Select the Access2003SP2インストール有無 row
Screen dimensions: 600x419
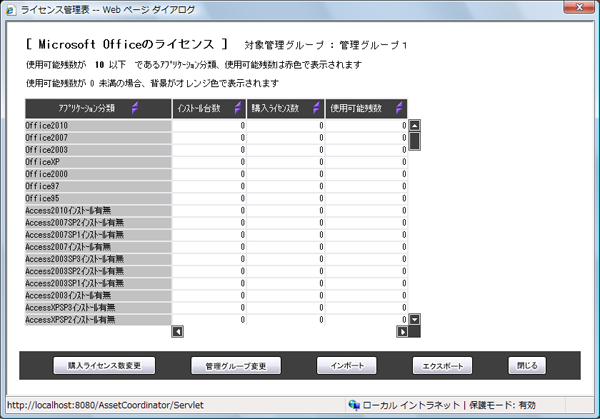[216, 271]
